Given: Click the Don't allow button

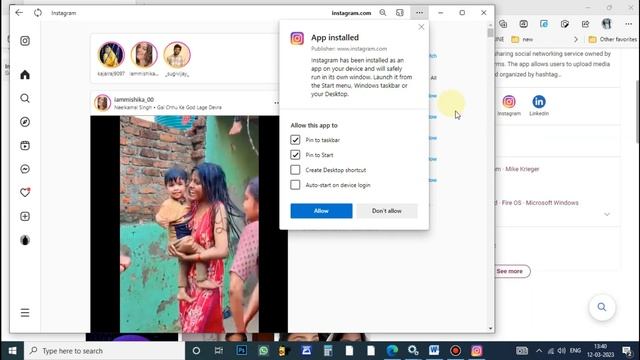Looking at the screenshot, I should 387,211.
